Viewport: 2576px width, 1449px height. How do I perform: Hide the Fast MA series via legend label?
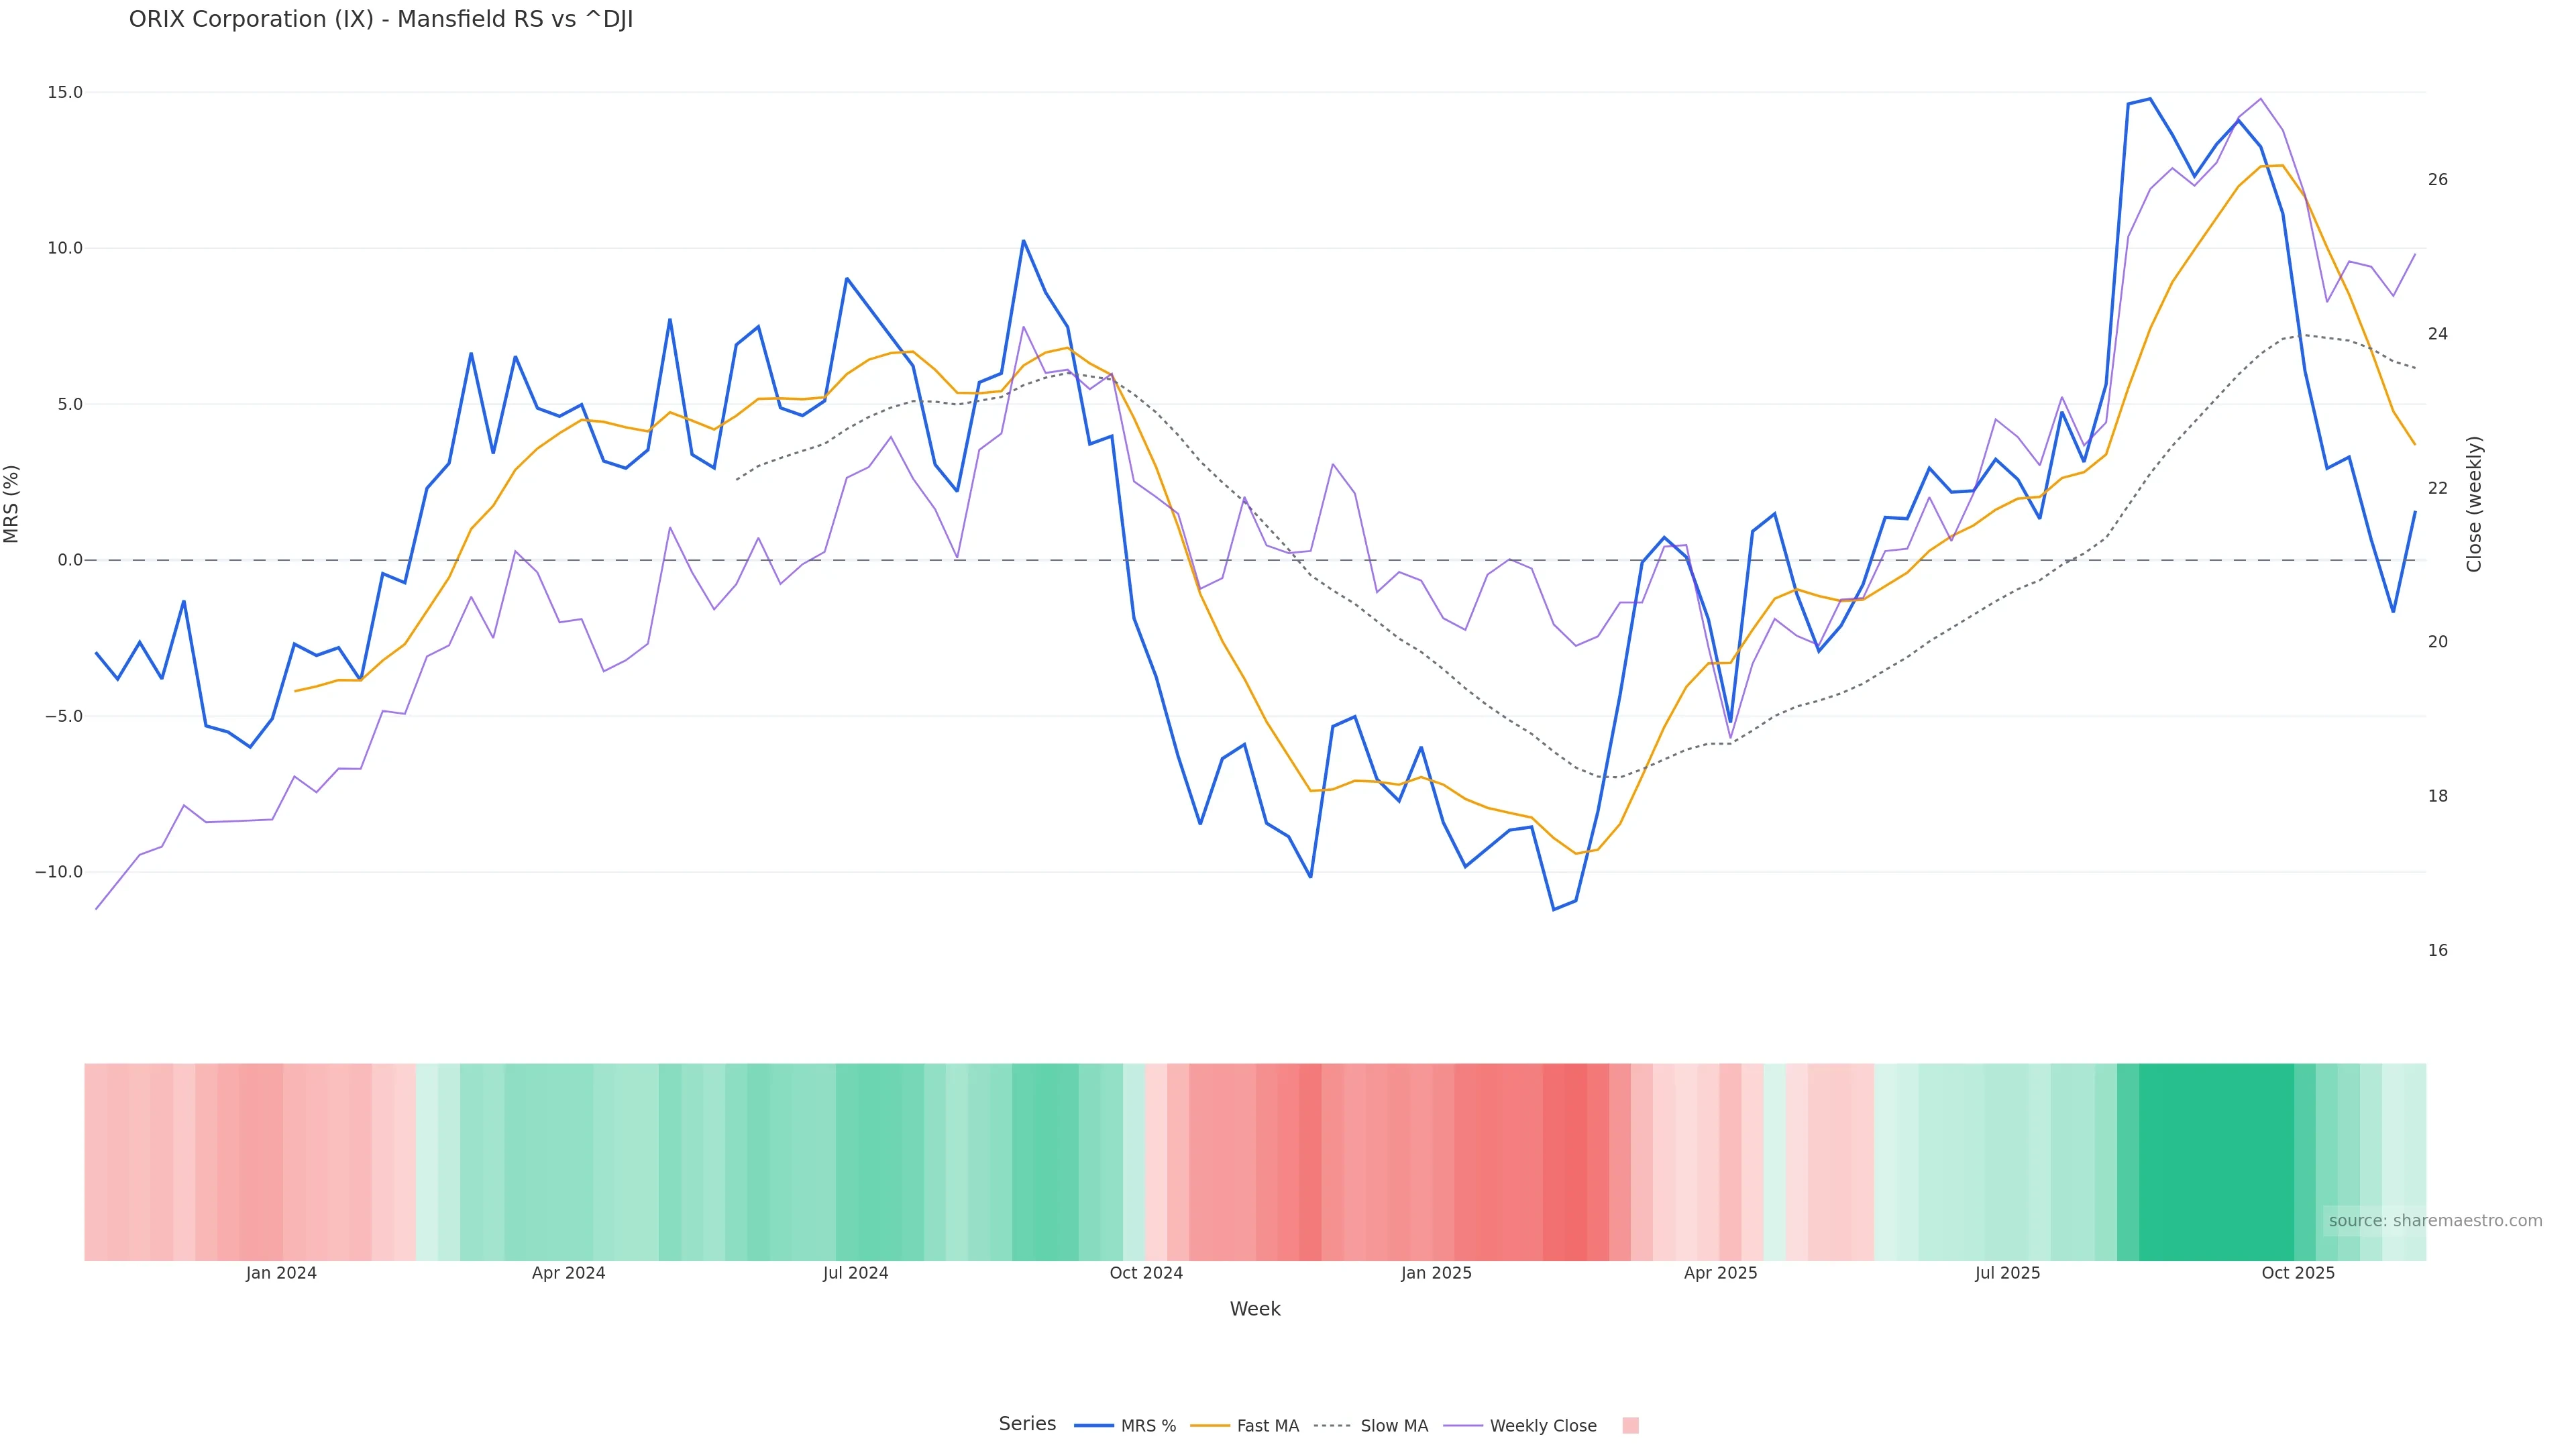pyautogui.click(x=1267, y=1426)
